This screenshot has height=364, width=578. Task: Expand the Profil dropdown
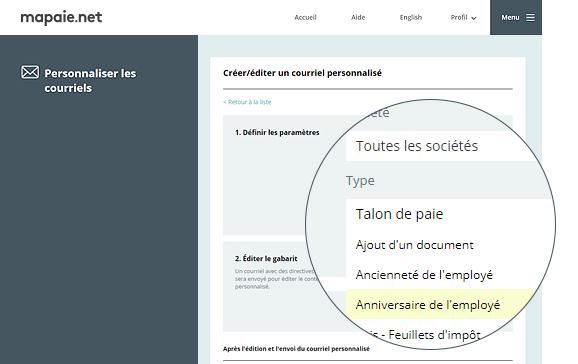pyautogui.click(x=463, y=17)
